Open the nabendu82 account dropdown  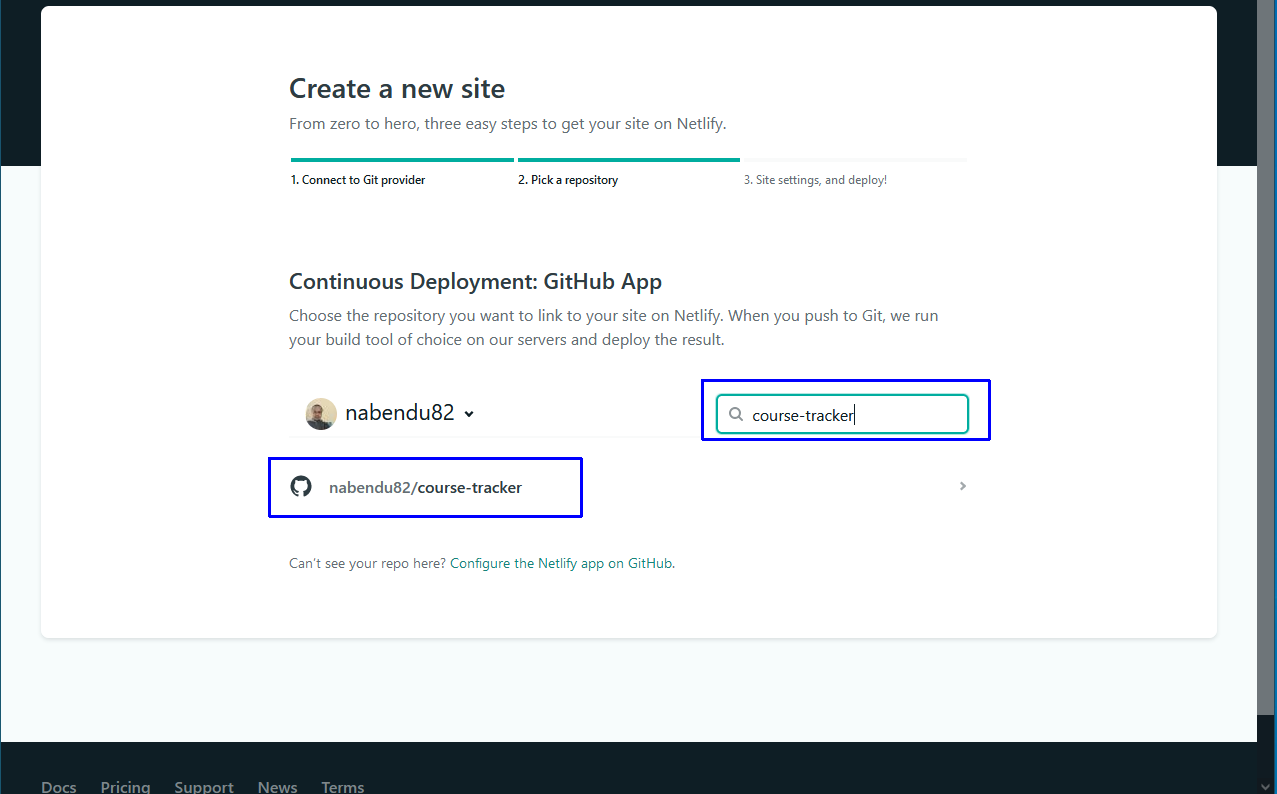click(390, 413)
